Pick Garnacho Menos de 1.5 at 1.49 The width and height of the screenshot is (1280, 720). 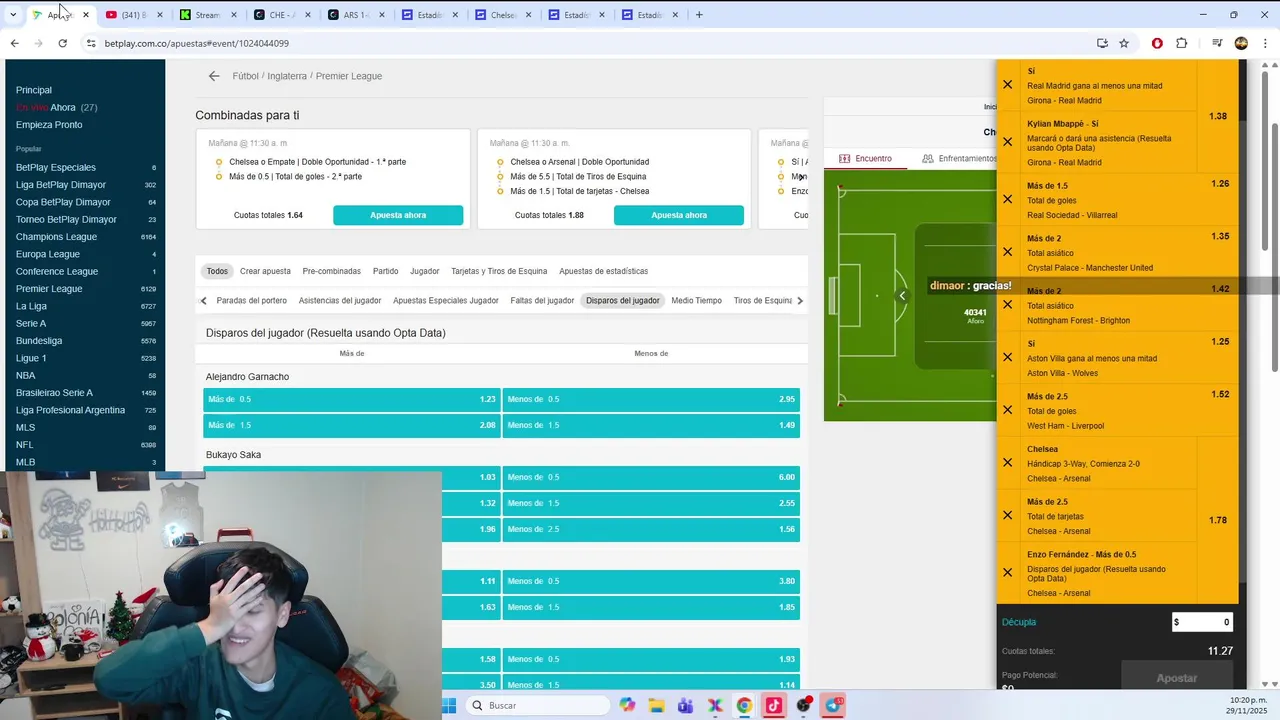pyautogui.click(x=651, y=425)
